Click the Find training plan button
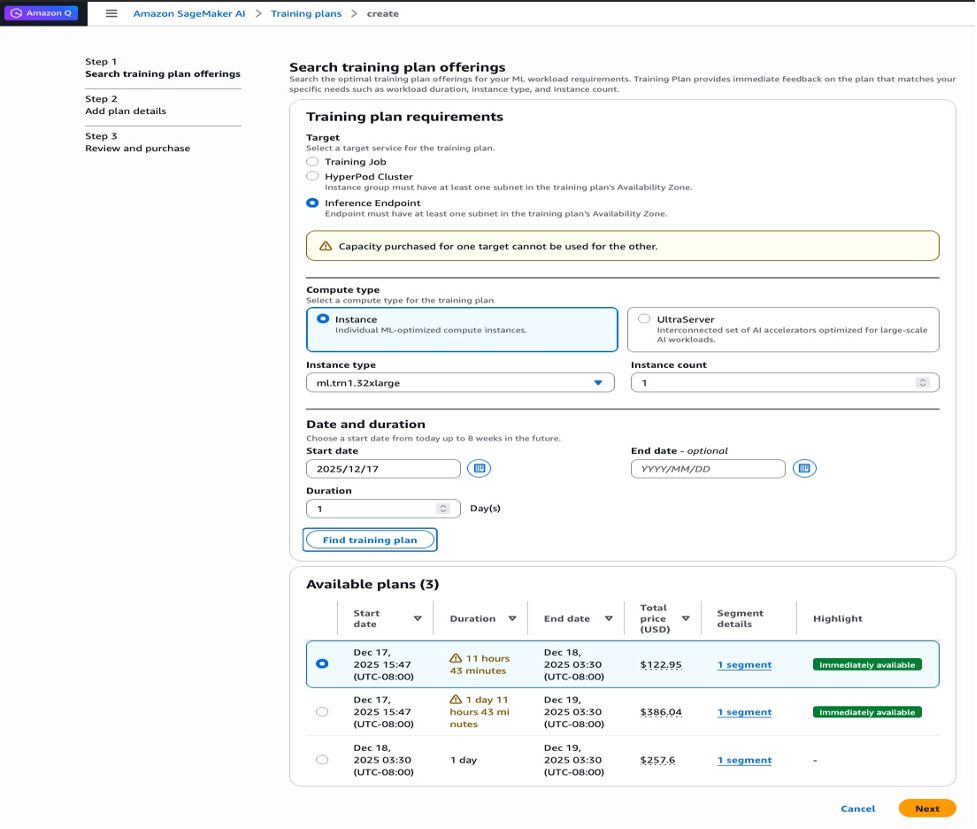The height and width of the screenshot is (829, 977). pos(370,539)
